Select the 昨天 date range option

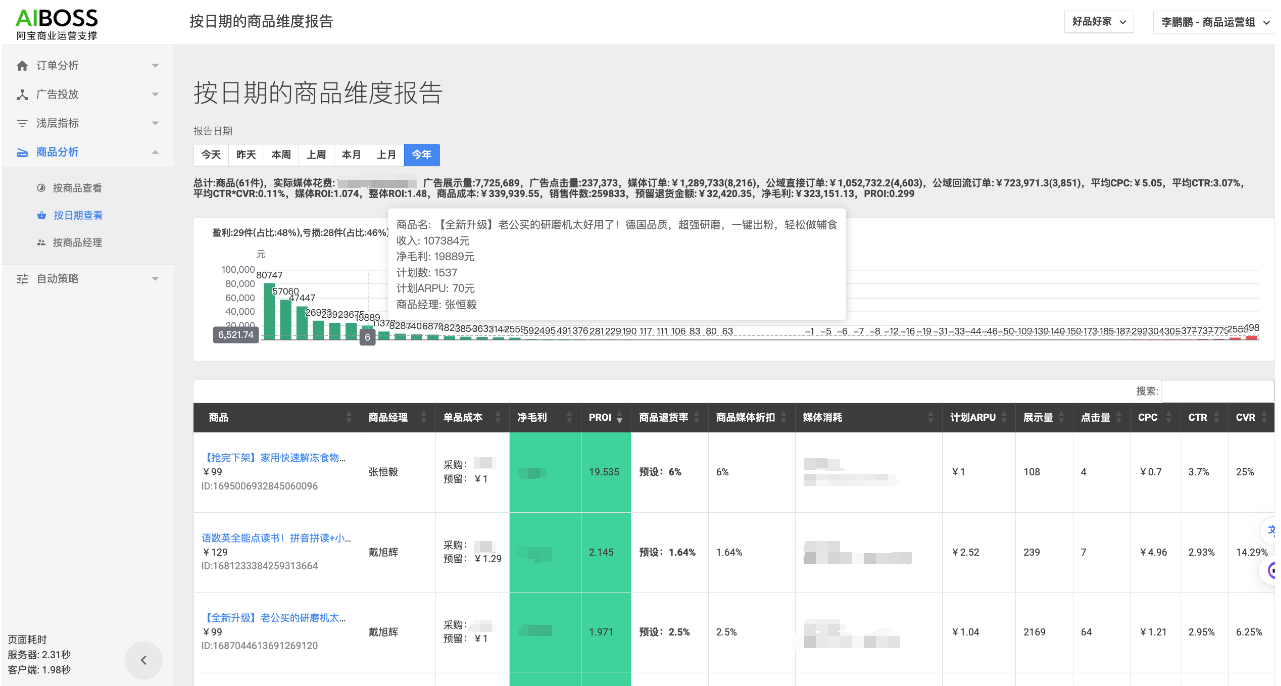(246, 155)
